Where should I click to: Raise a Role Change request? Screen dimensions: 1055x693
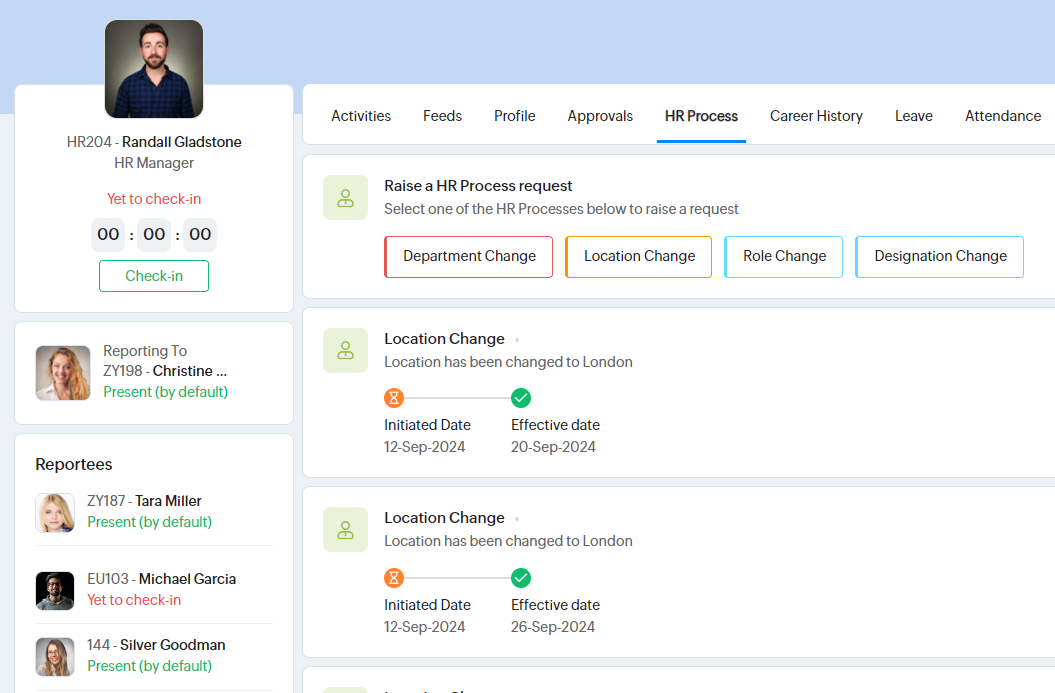[783, 256]
